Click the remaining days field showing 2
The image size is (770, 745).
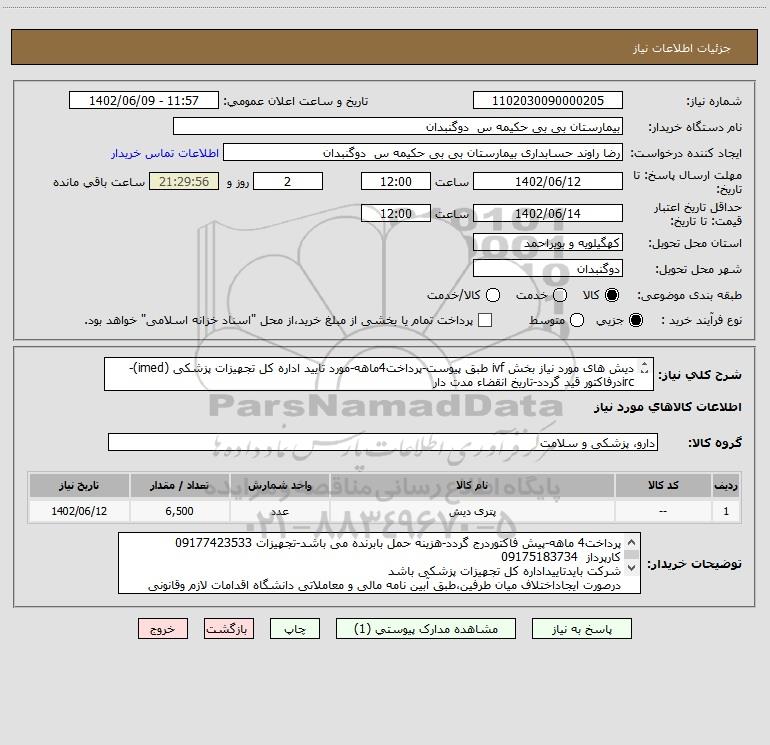288,181
